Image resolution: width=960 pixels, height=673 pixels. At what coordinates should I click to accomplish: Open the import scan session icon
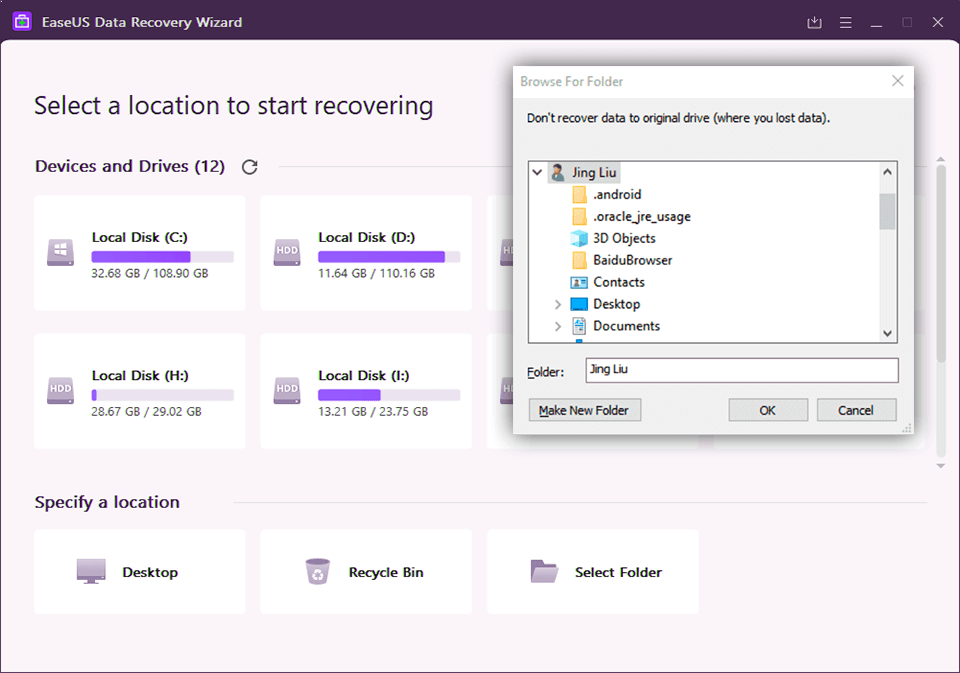pos(814,22)
